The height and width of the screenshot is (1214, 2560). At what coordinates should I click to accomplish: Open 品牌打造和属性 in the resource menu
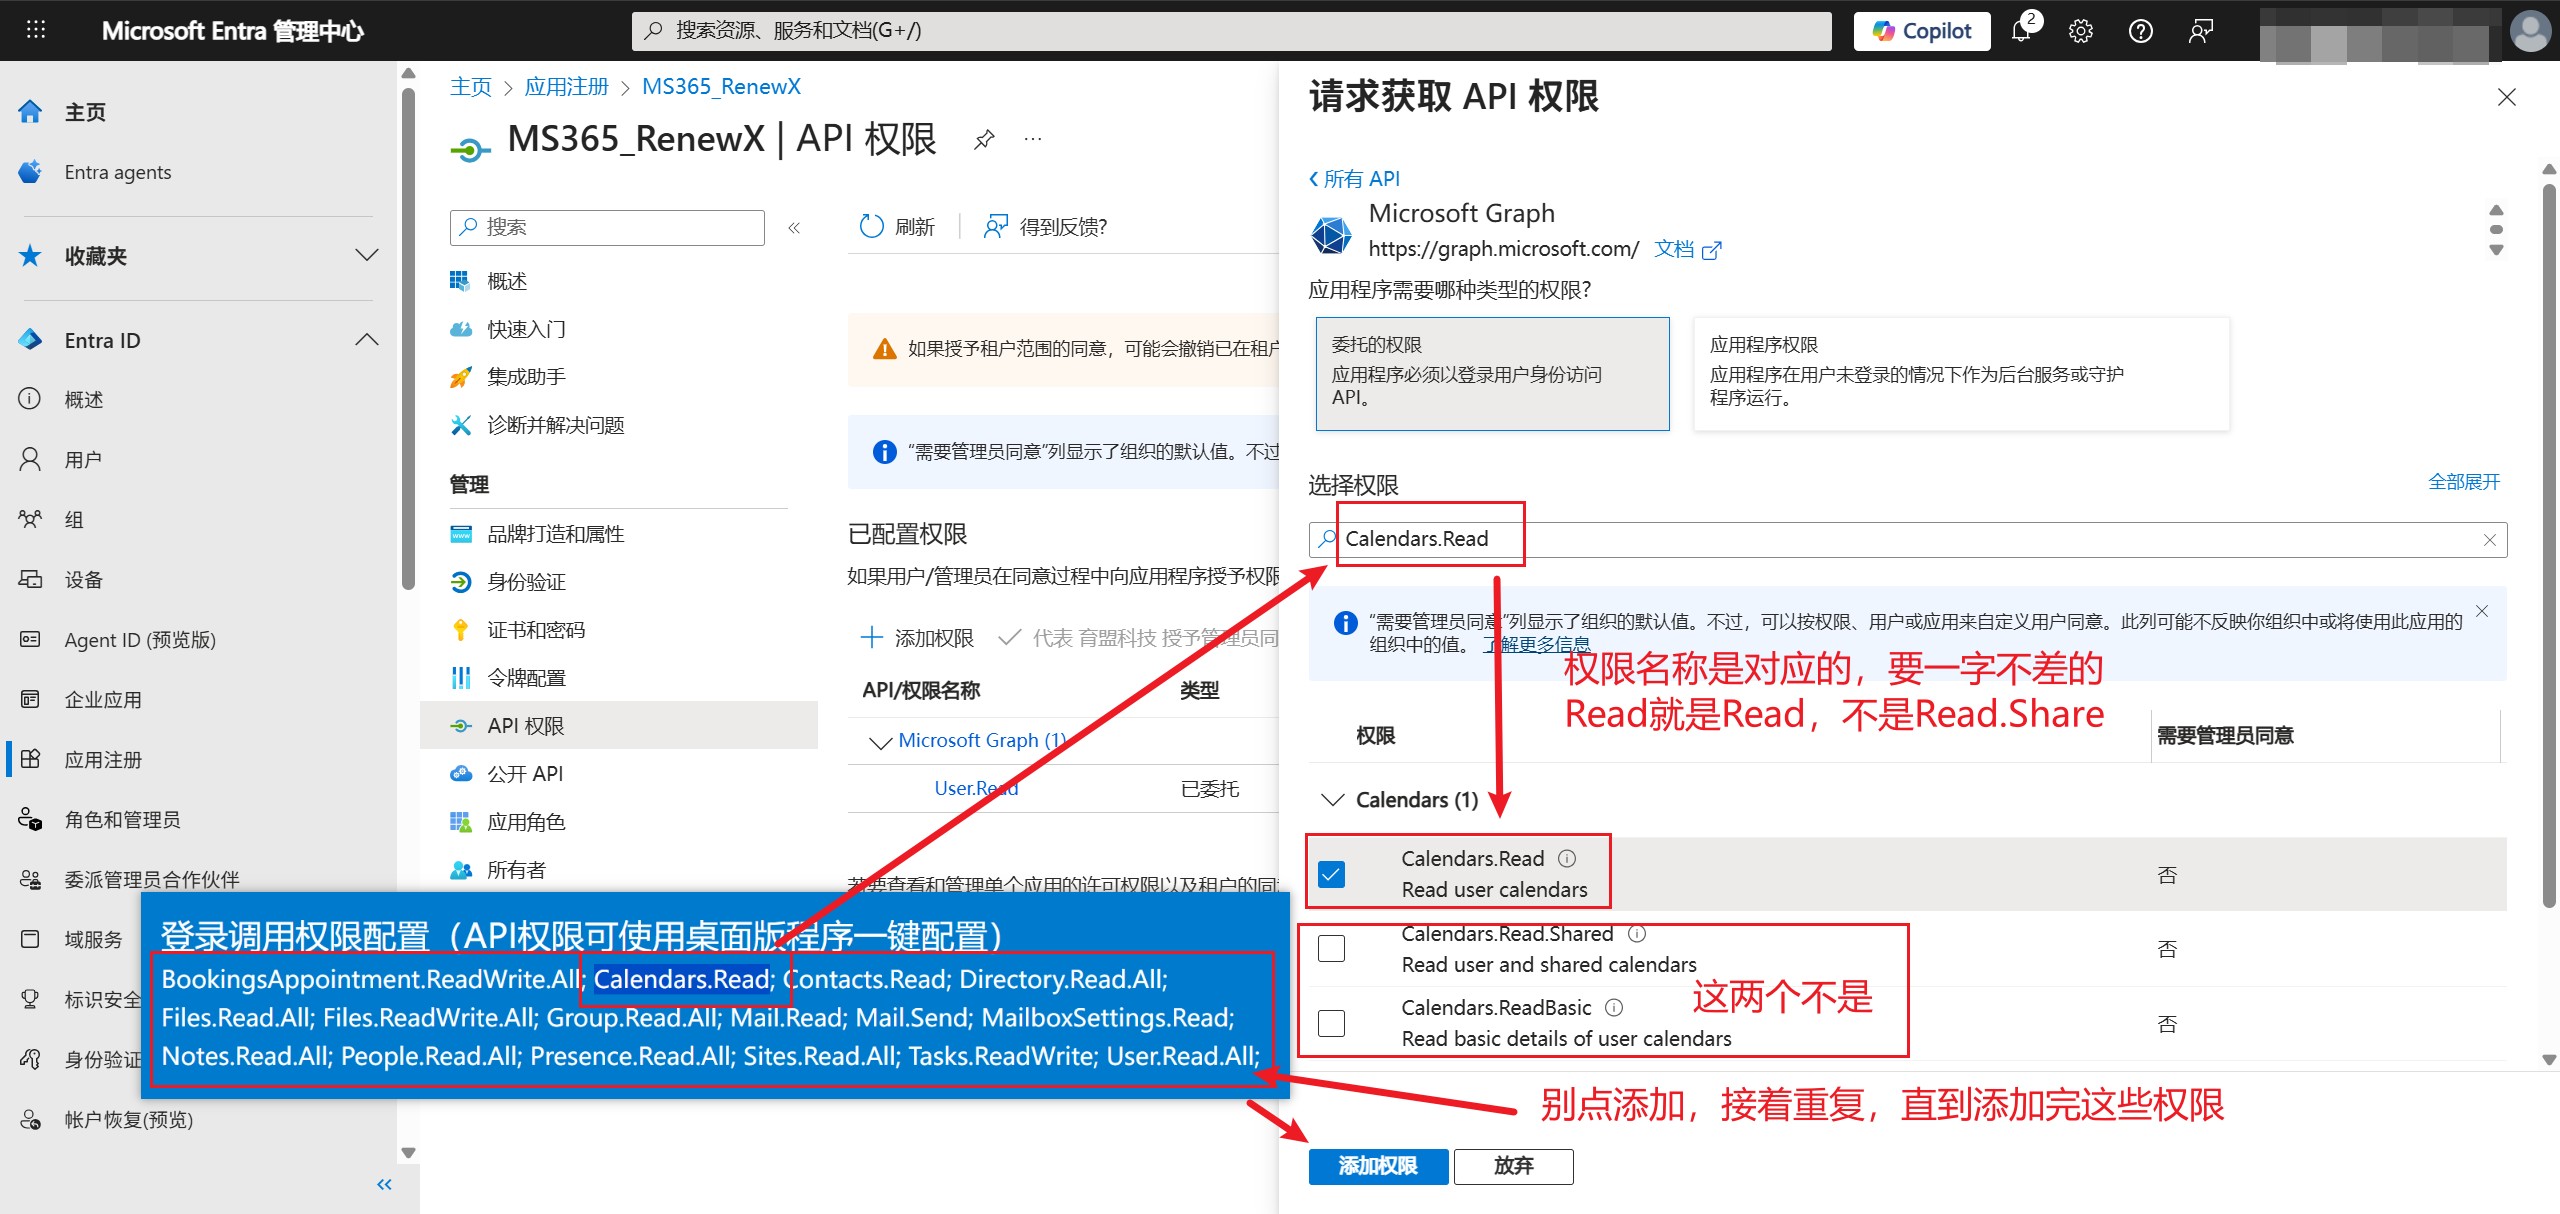tap(555, 534)
